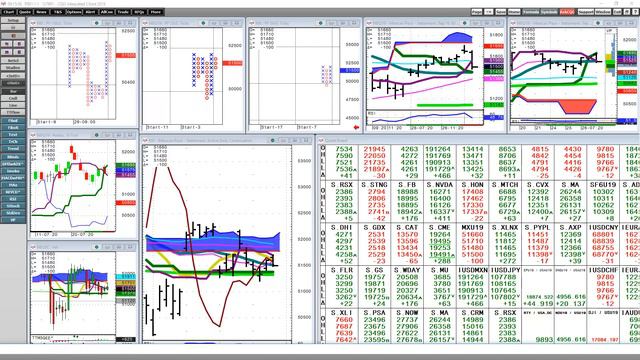Select S.HON in the quote board
This screenshot has height=360, width=640.
pos(472,185)
